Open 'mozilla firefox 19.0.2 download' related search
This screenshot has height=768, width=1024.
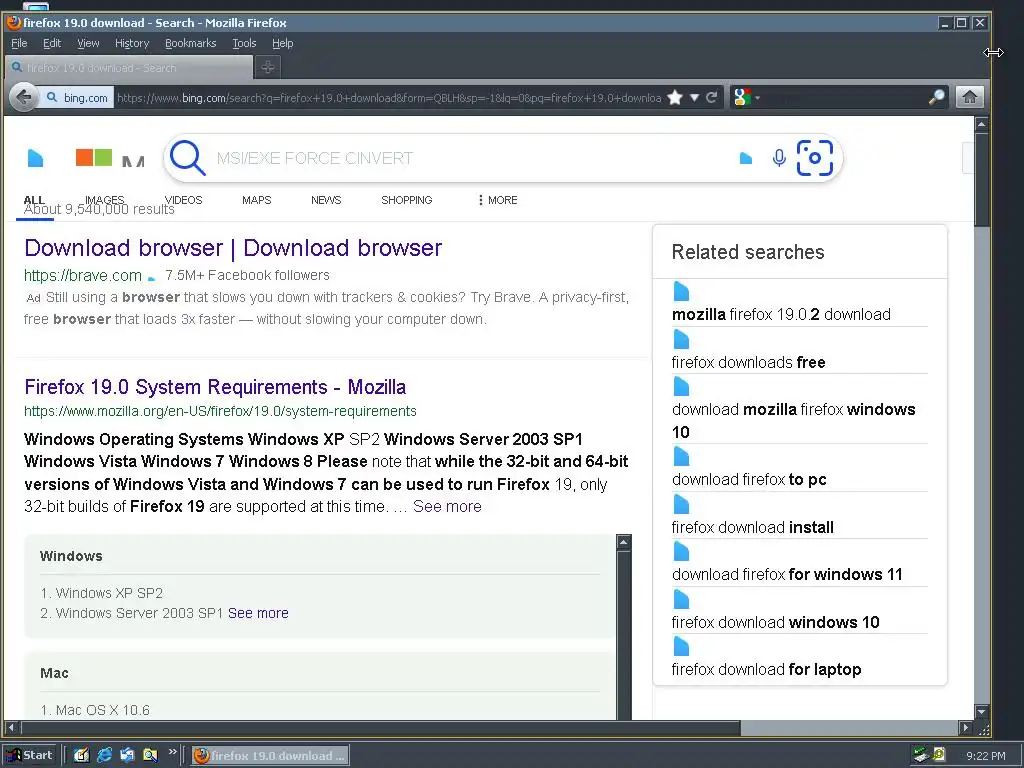[781, 314]
